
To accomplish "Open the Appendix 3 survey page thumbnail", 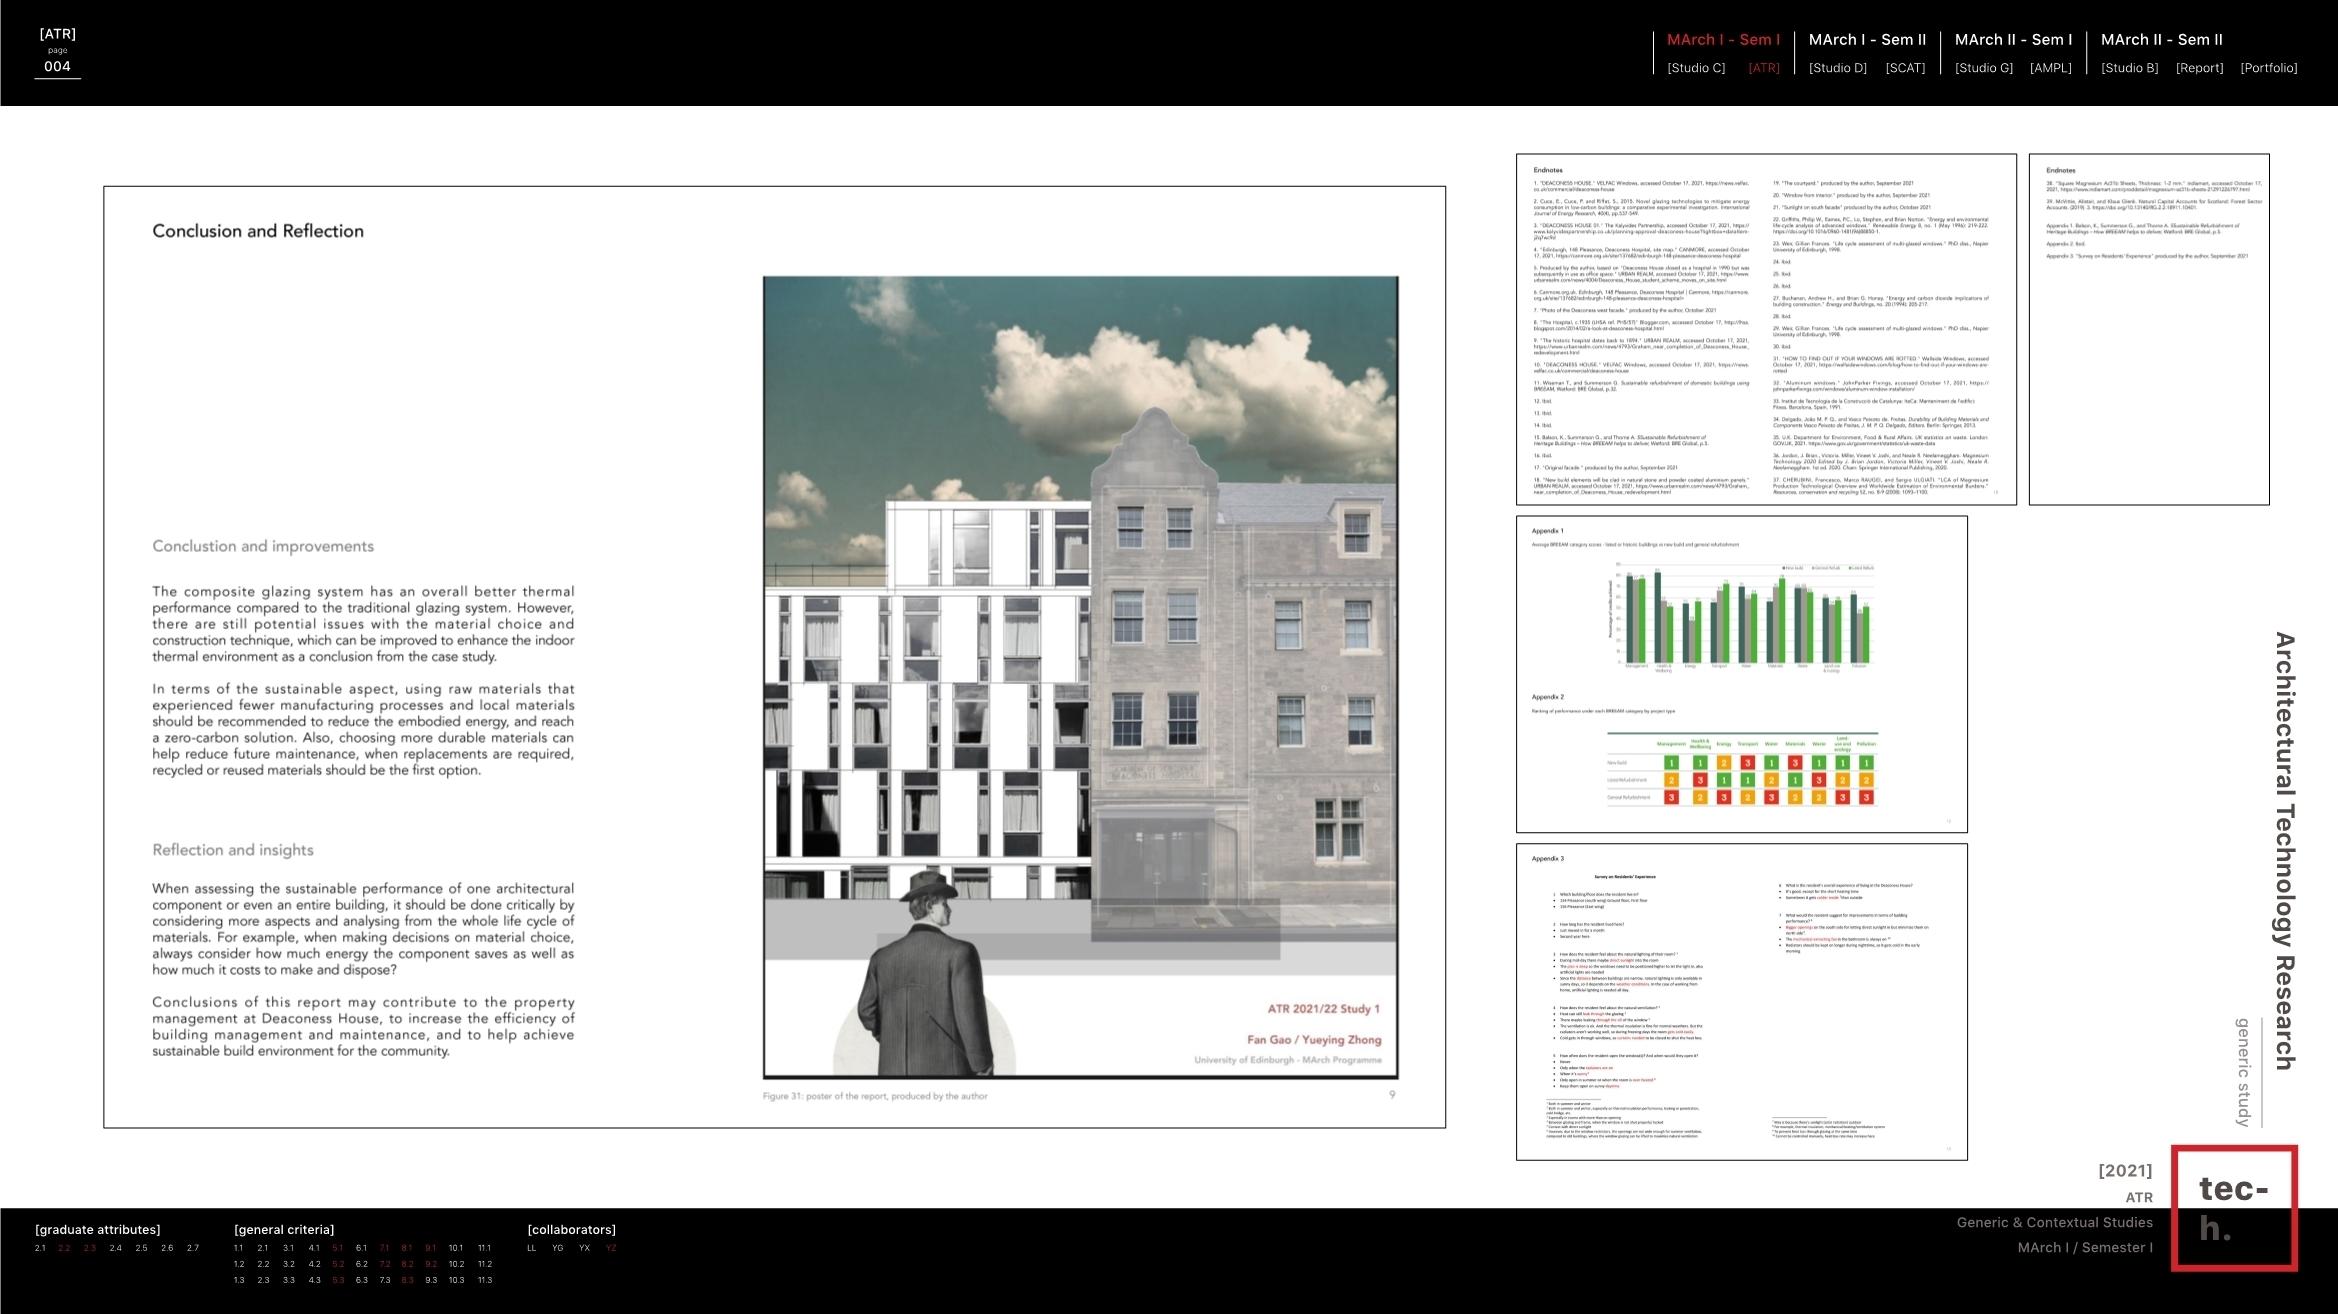I will (x=1741, y=1001).
